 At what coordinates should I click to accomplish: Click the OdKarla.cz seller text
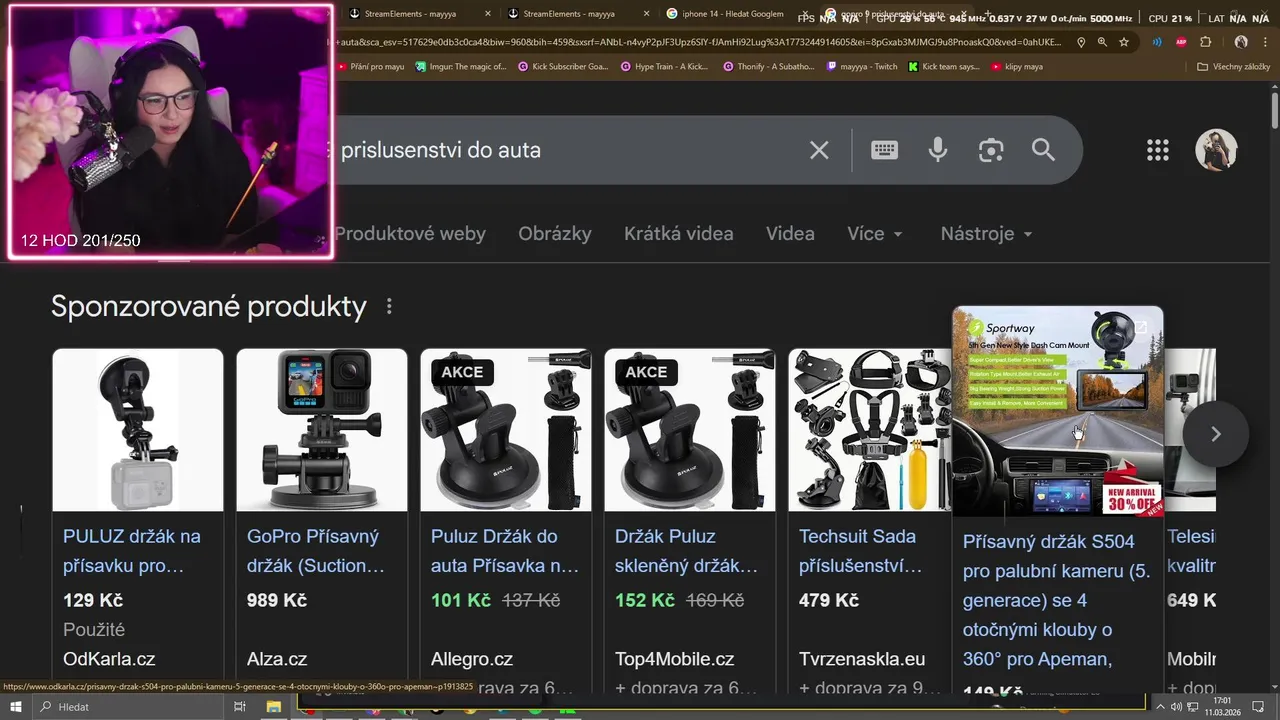[x=109, y=660]
